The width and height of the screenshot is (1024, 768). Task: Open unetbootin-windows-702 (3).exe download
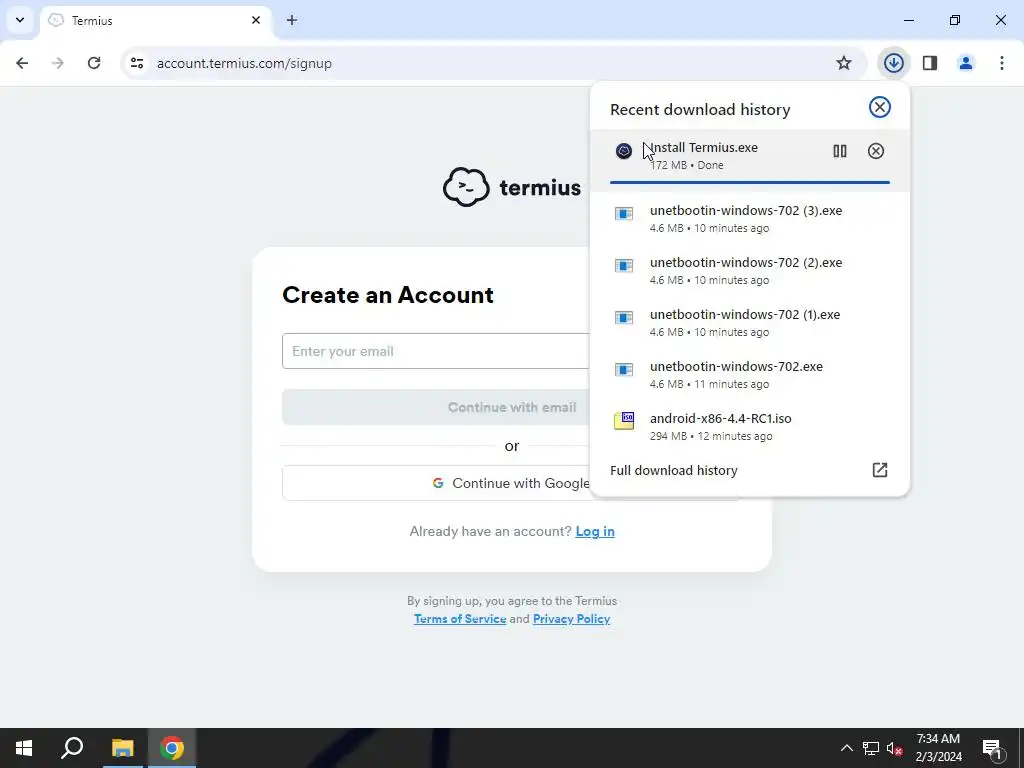749,219
